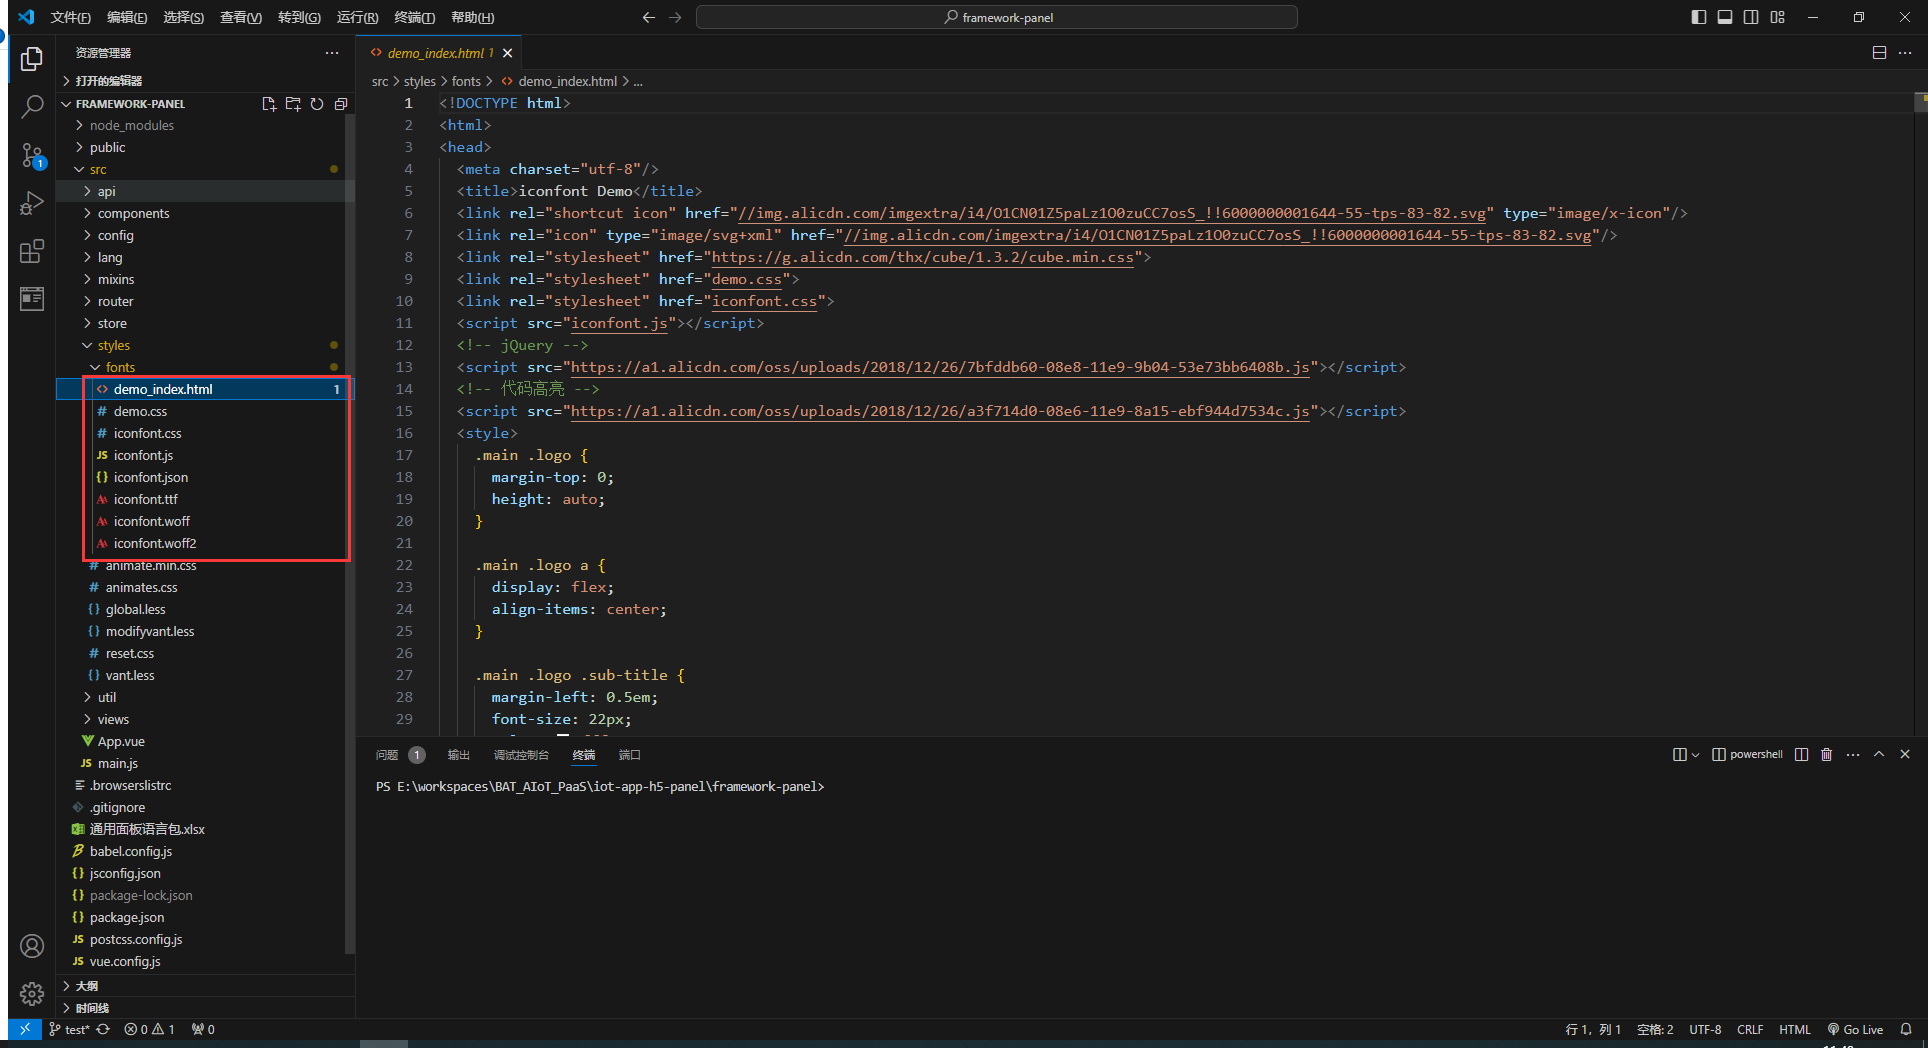Change the HTML language mode
1928x1048 pixels.
(1795, 1029)
